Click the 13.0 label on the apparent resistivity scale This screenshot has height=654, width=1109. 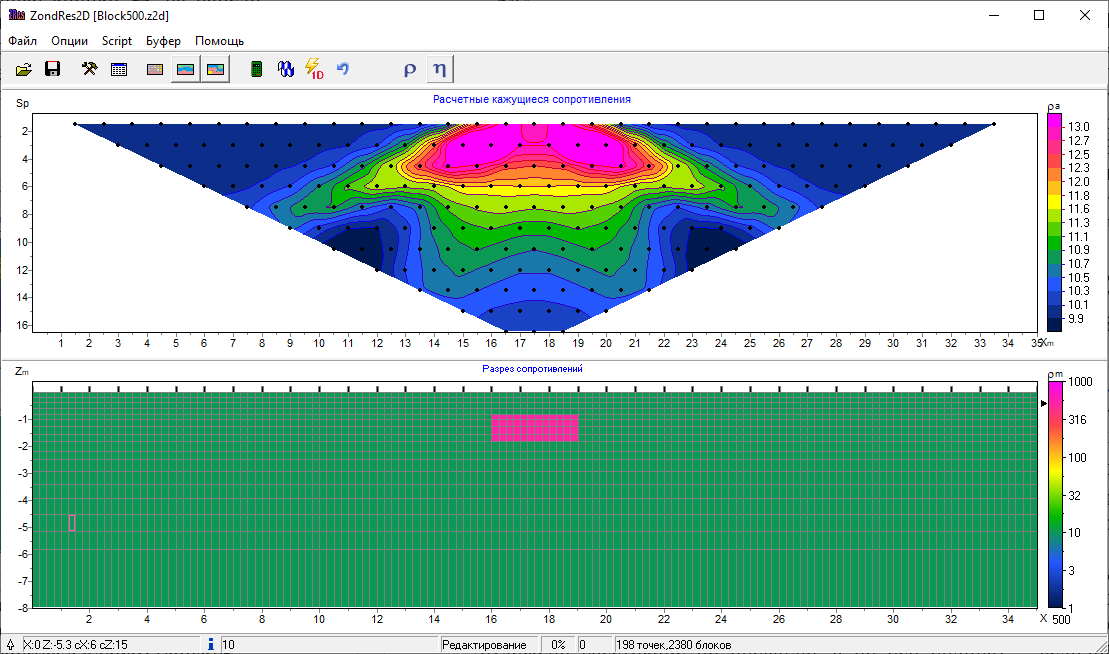click(x=1079, y=127)
